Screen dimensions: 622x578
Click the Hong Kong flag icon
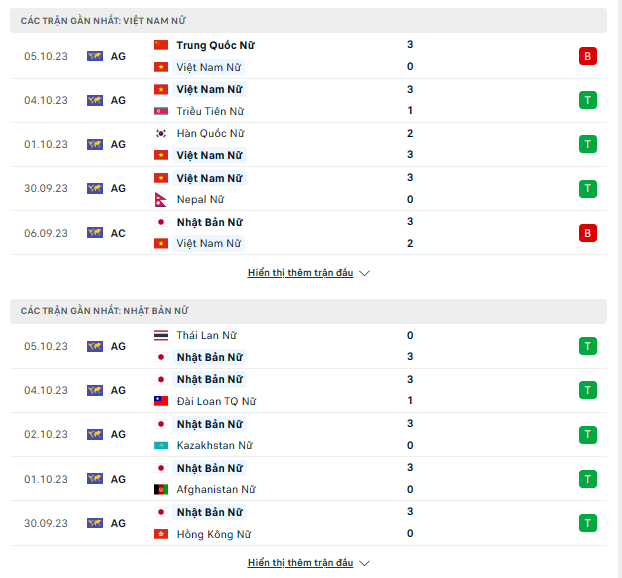point(161,534)
